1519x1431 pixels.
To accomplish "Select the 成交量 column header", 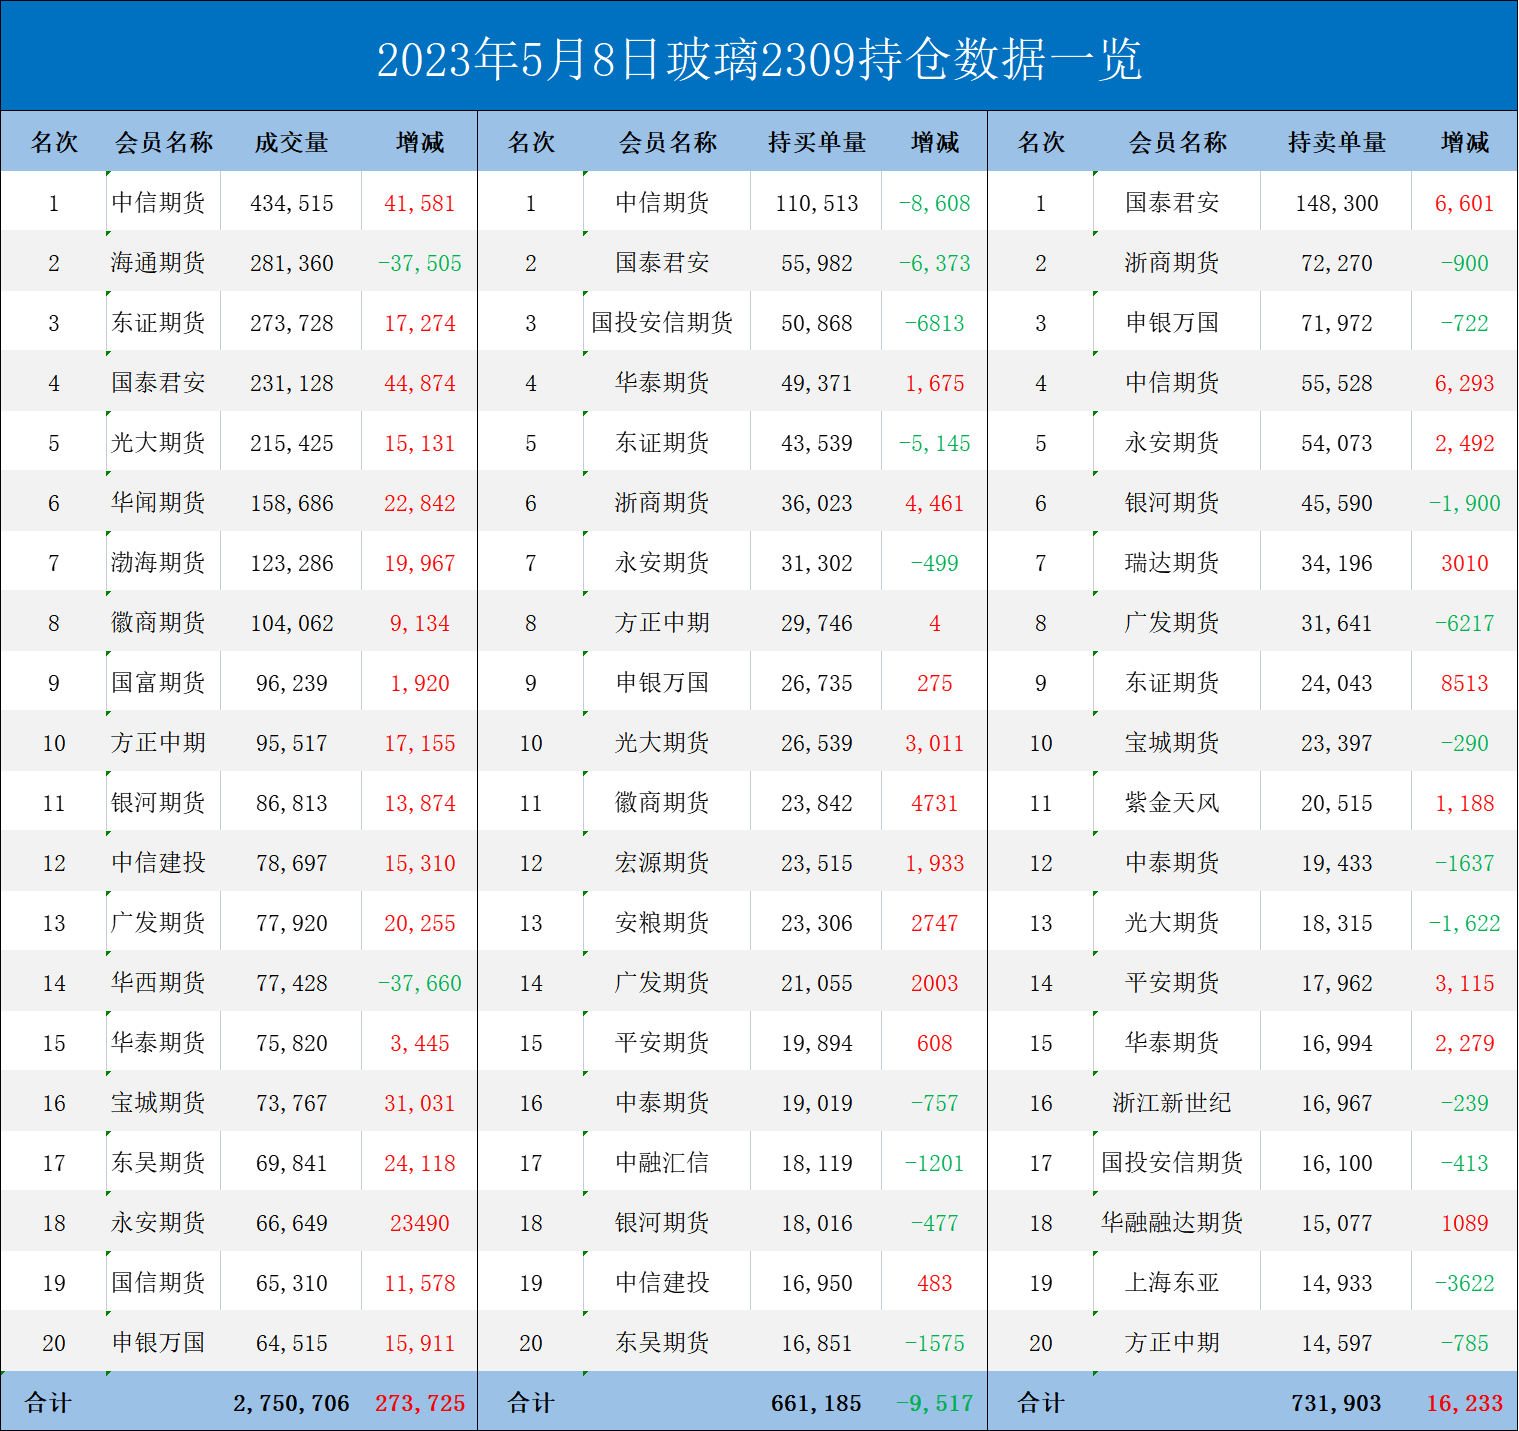I will [x=291, y=143].
